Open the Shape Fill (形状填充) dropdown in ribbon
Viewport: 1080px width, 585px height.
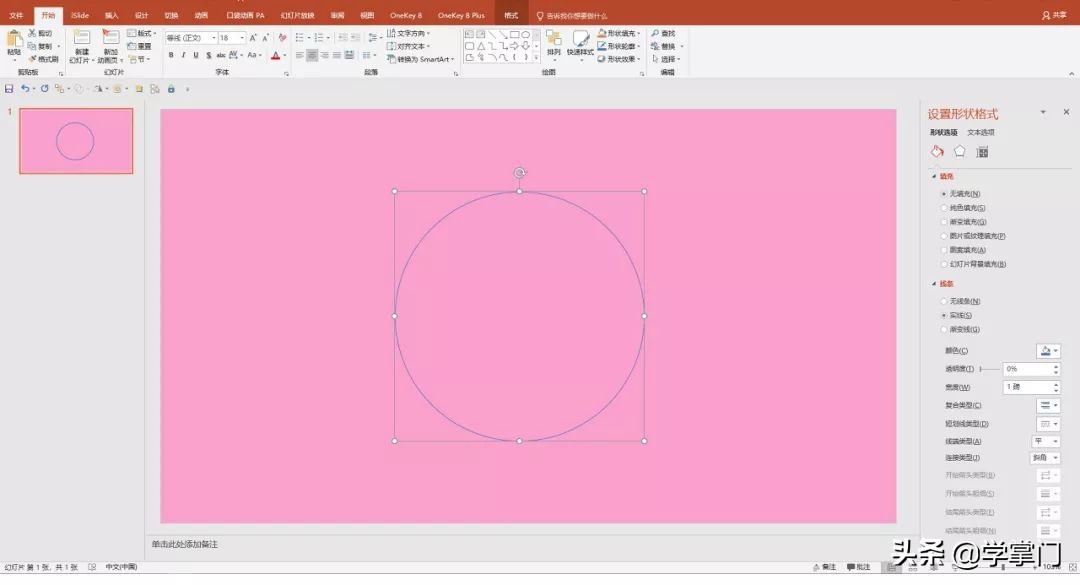[x=620, y=33]
